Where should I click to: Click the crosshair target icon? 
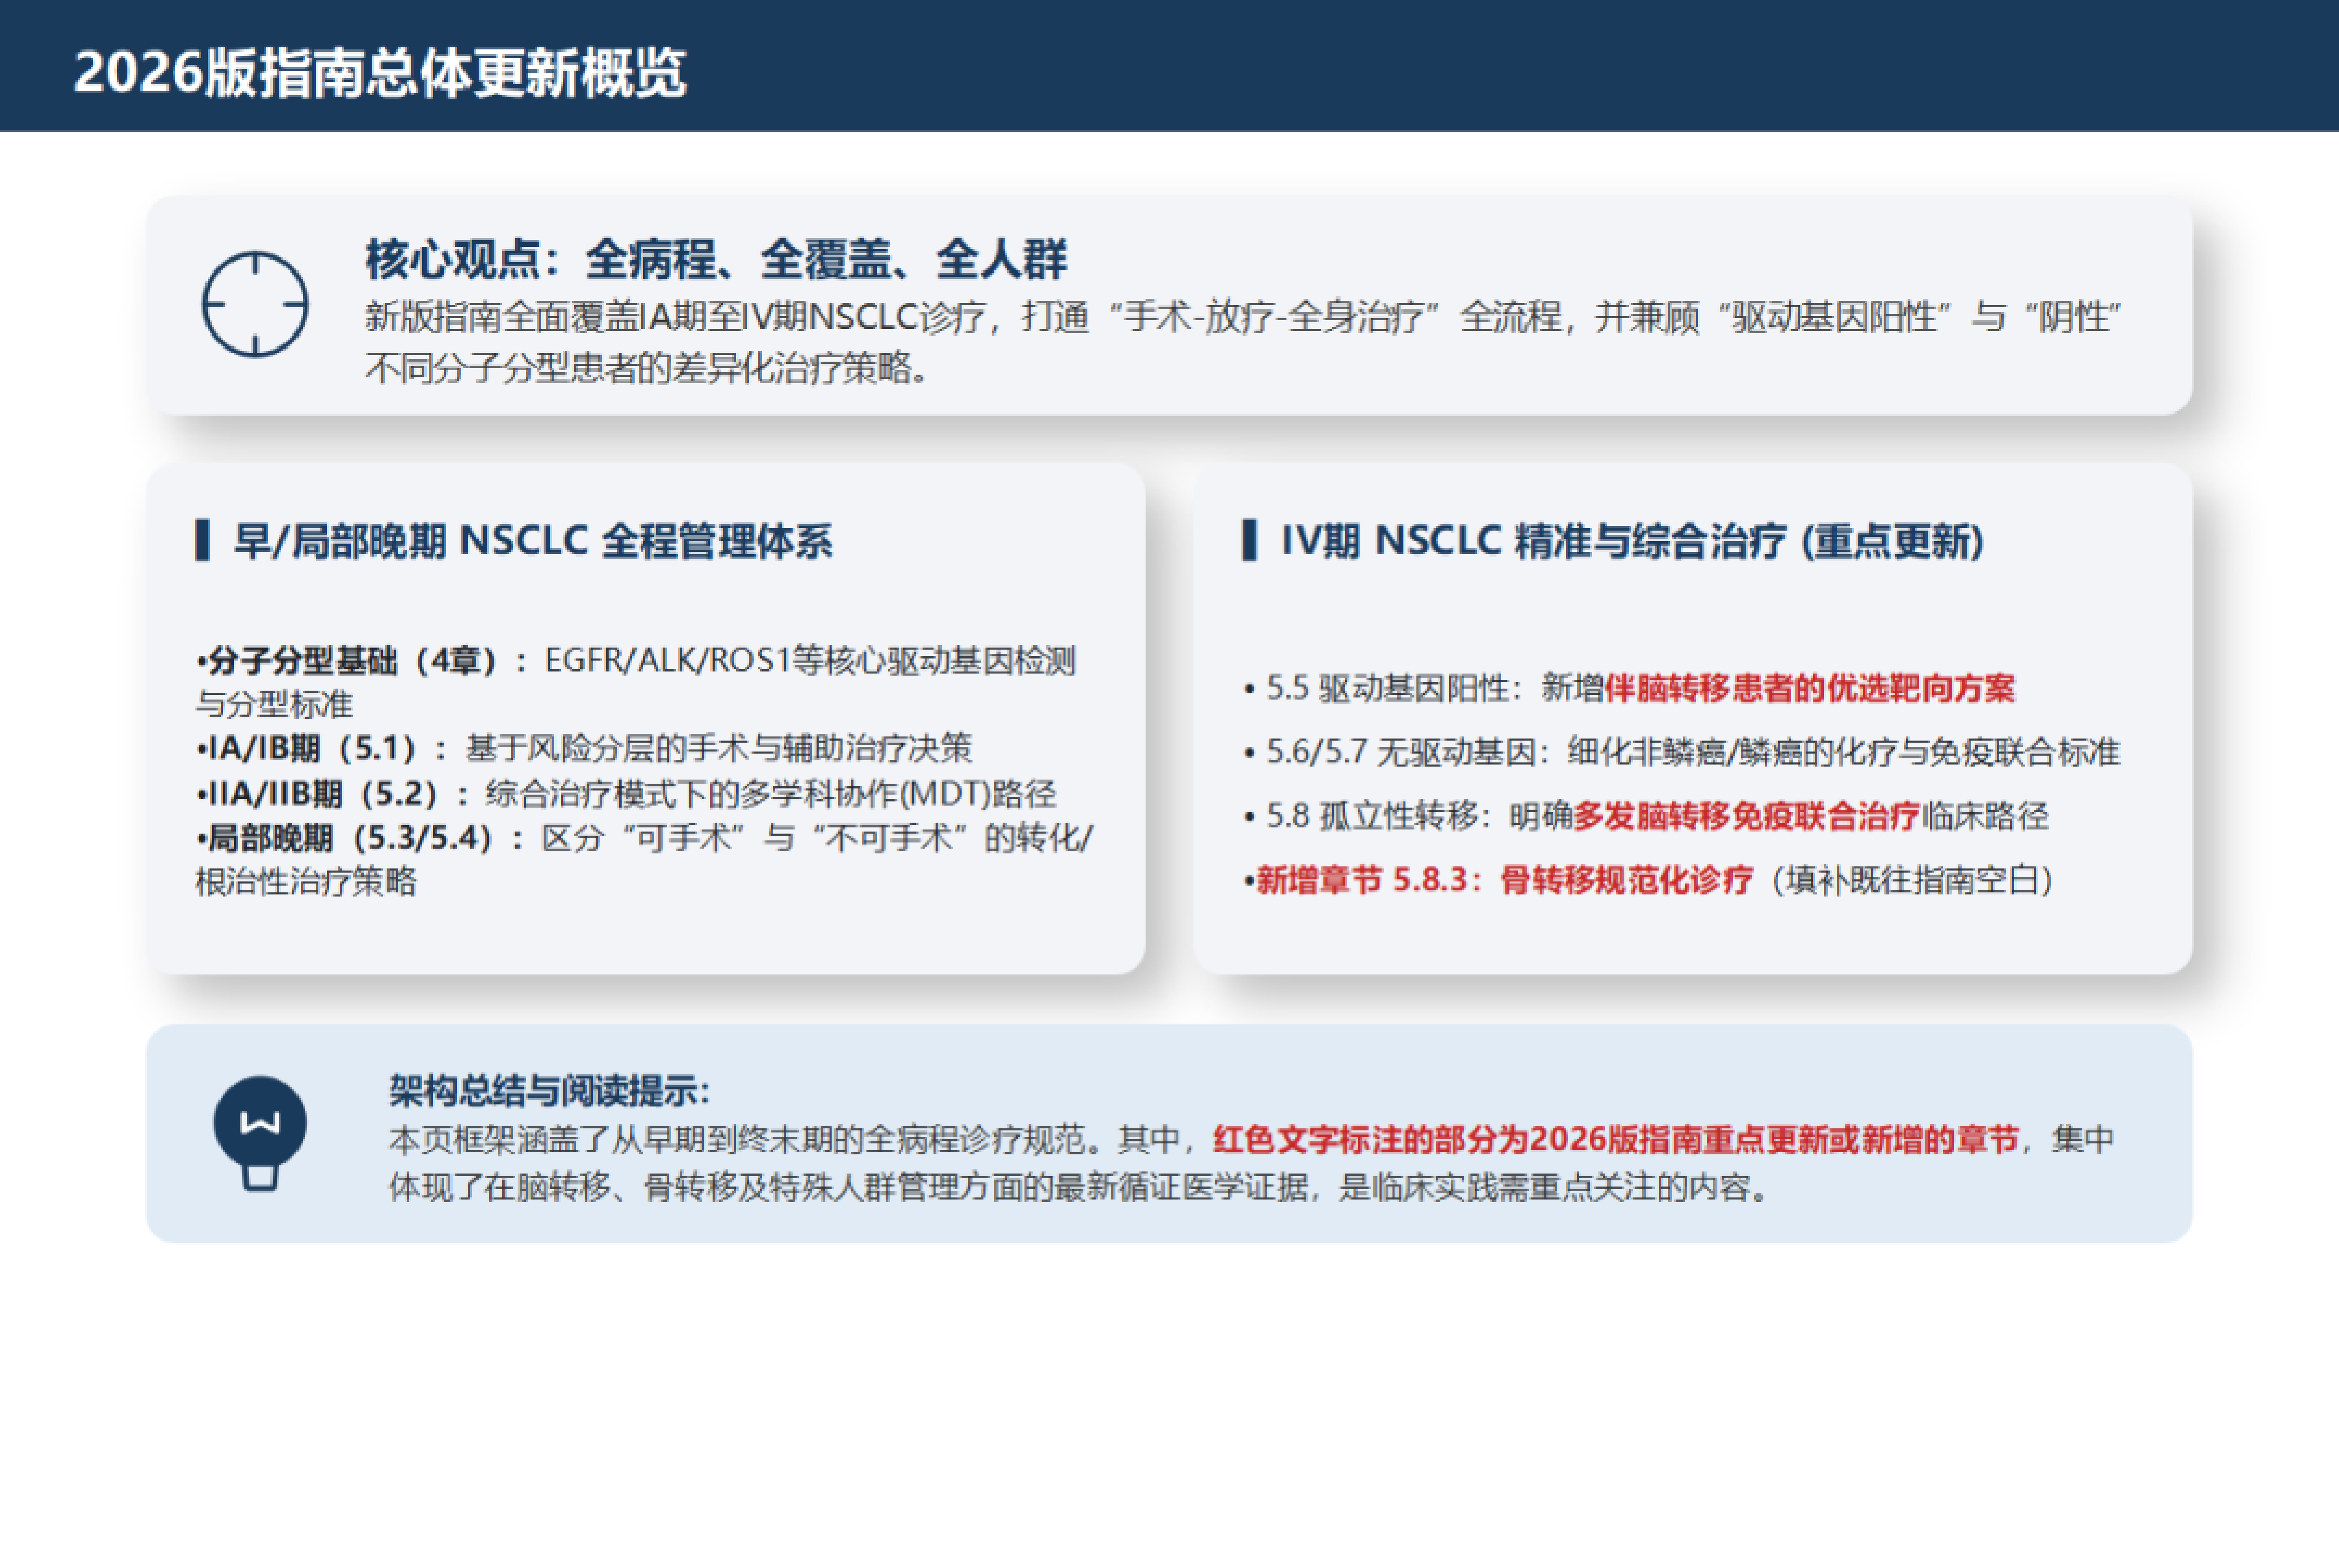(255, 304)
